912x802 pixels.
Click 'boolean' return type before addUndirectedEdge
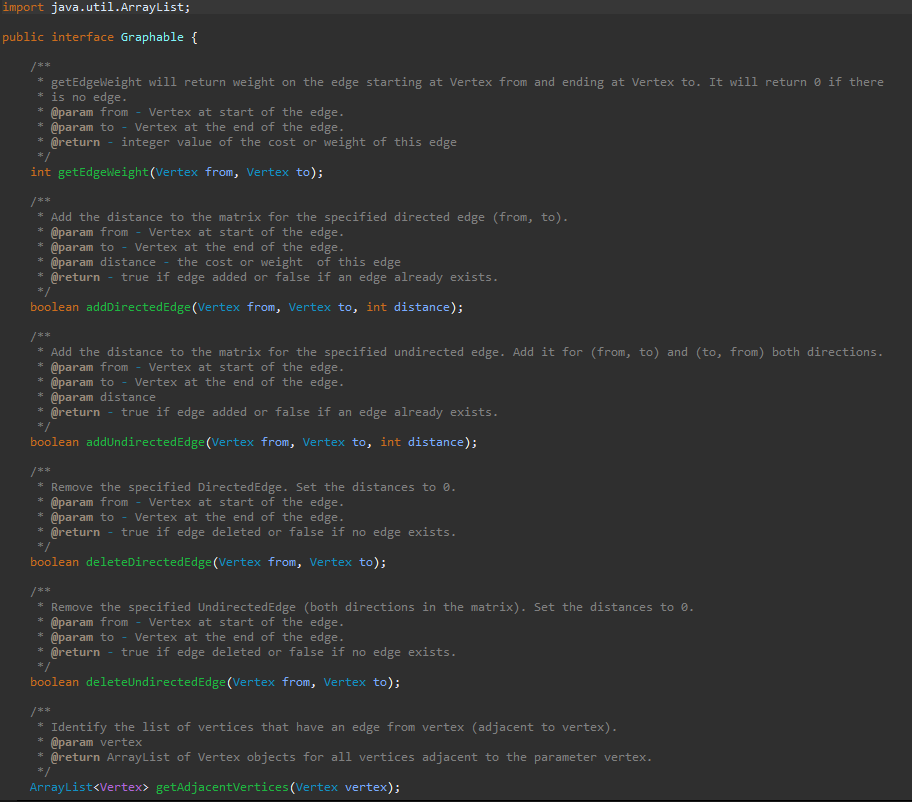pyautogui.click(x=55, y=442)
